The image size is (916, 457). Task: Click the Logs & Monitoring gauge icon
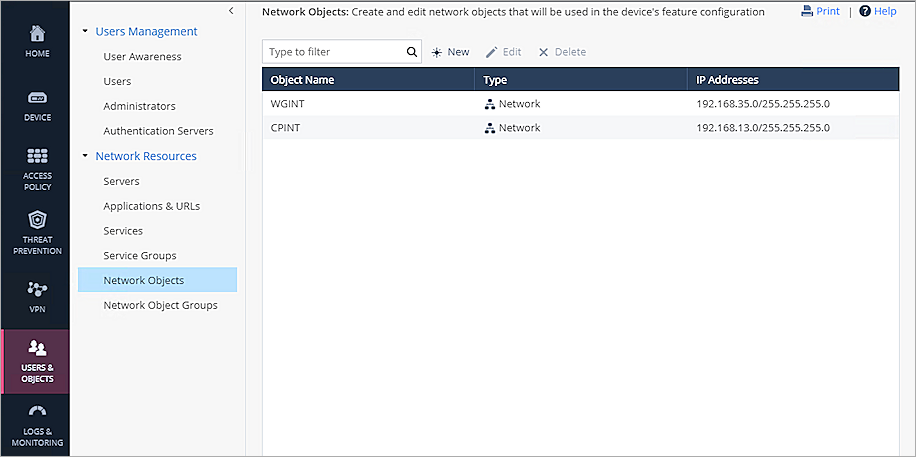point(37,411)
